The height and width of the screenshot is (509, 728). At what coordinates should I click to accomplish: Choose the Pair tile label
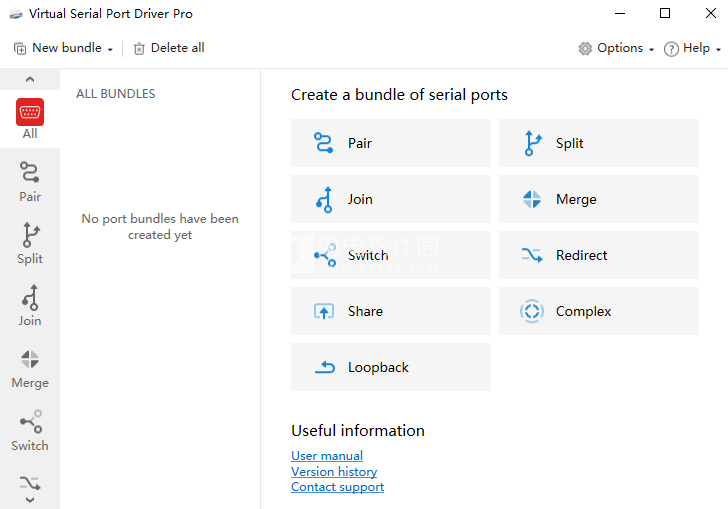(360, 143)
